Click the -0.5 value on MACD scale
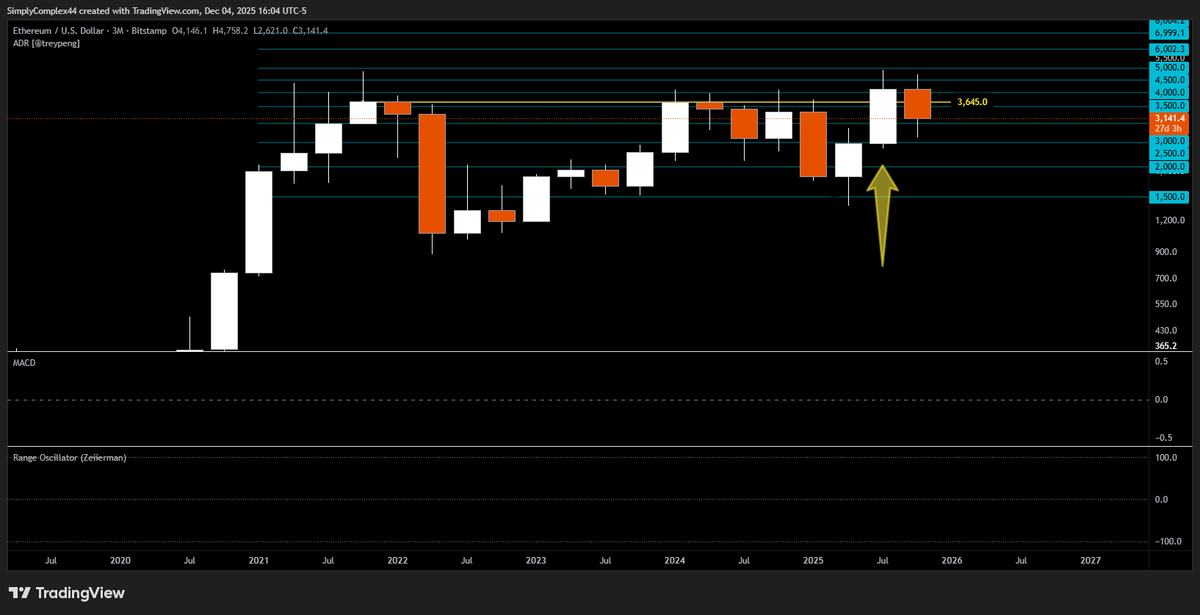1200x615 pixels. (x=1162, y=437)
